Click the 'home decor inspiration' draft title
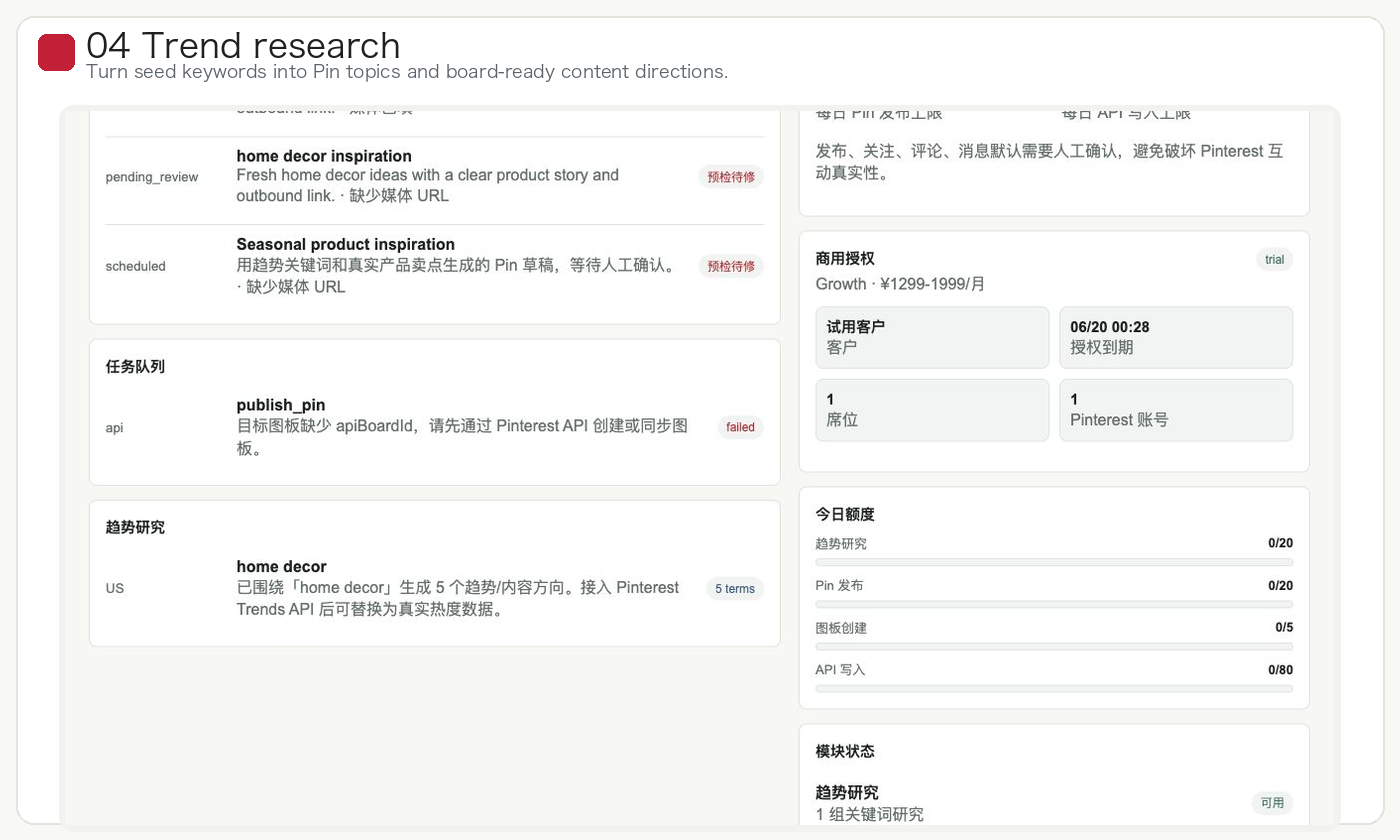The height and width of the screenshot is (840, 1400). click(x=324, y=156)
